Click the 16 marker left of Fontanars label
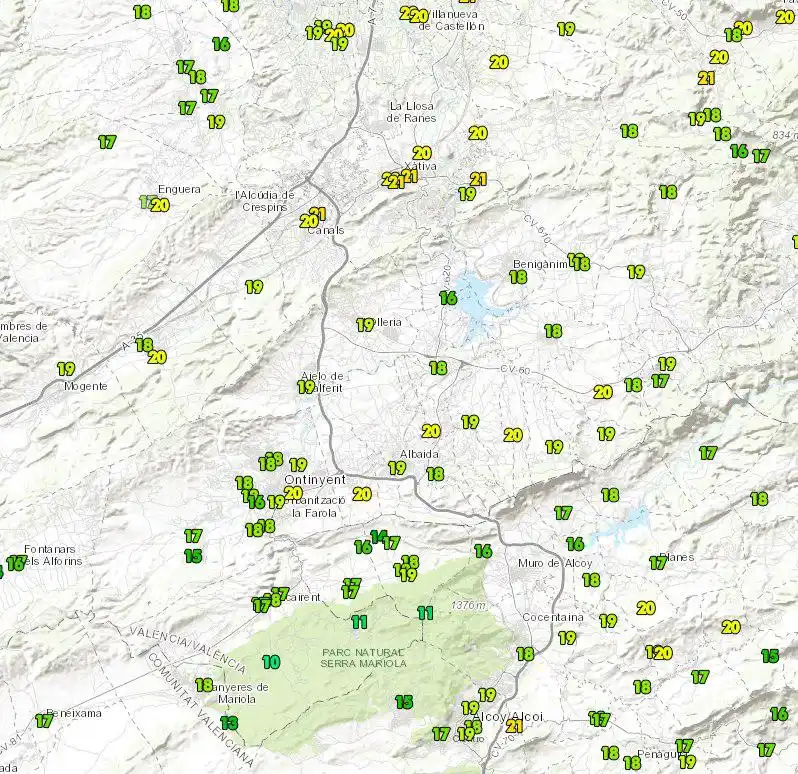Viewport: 798px width, 774px height. pos(16,563)
